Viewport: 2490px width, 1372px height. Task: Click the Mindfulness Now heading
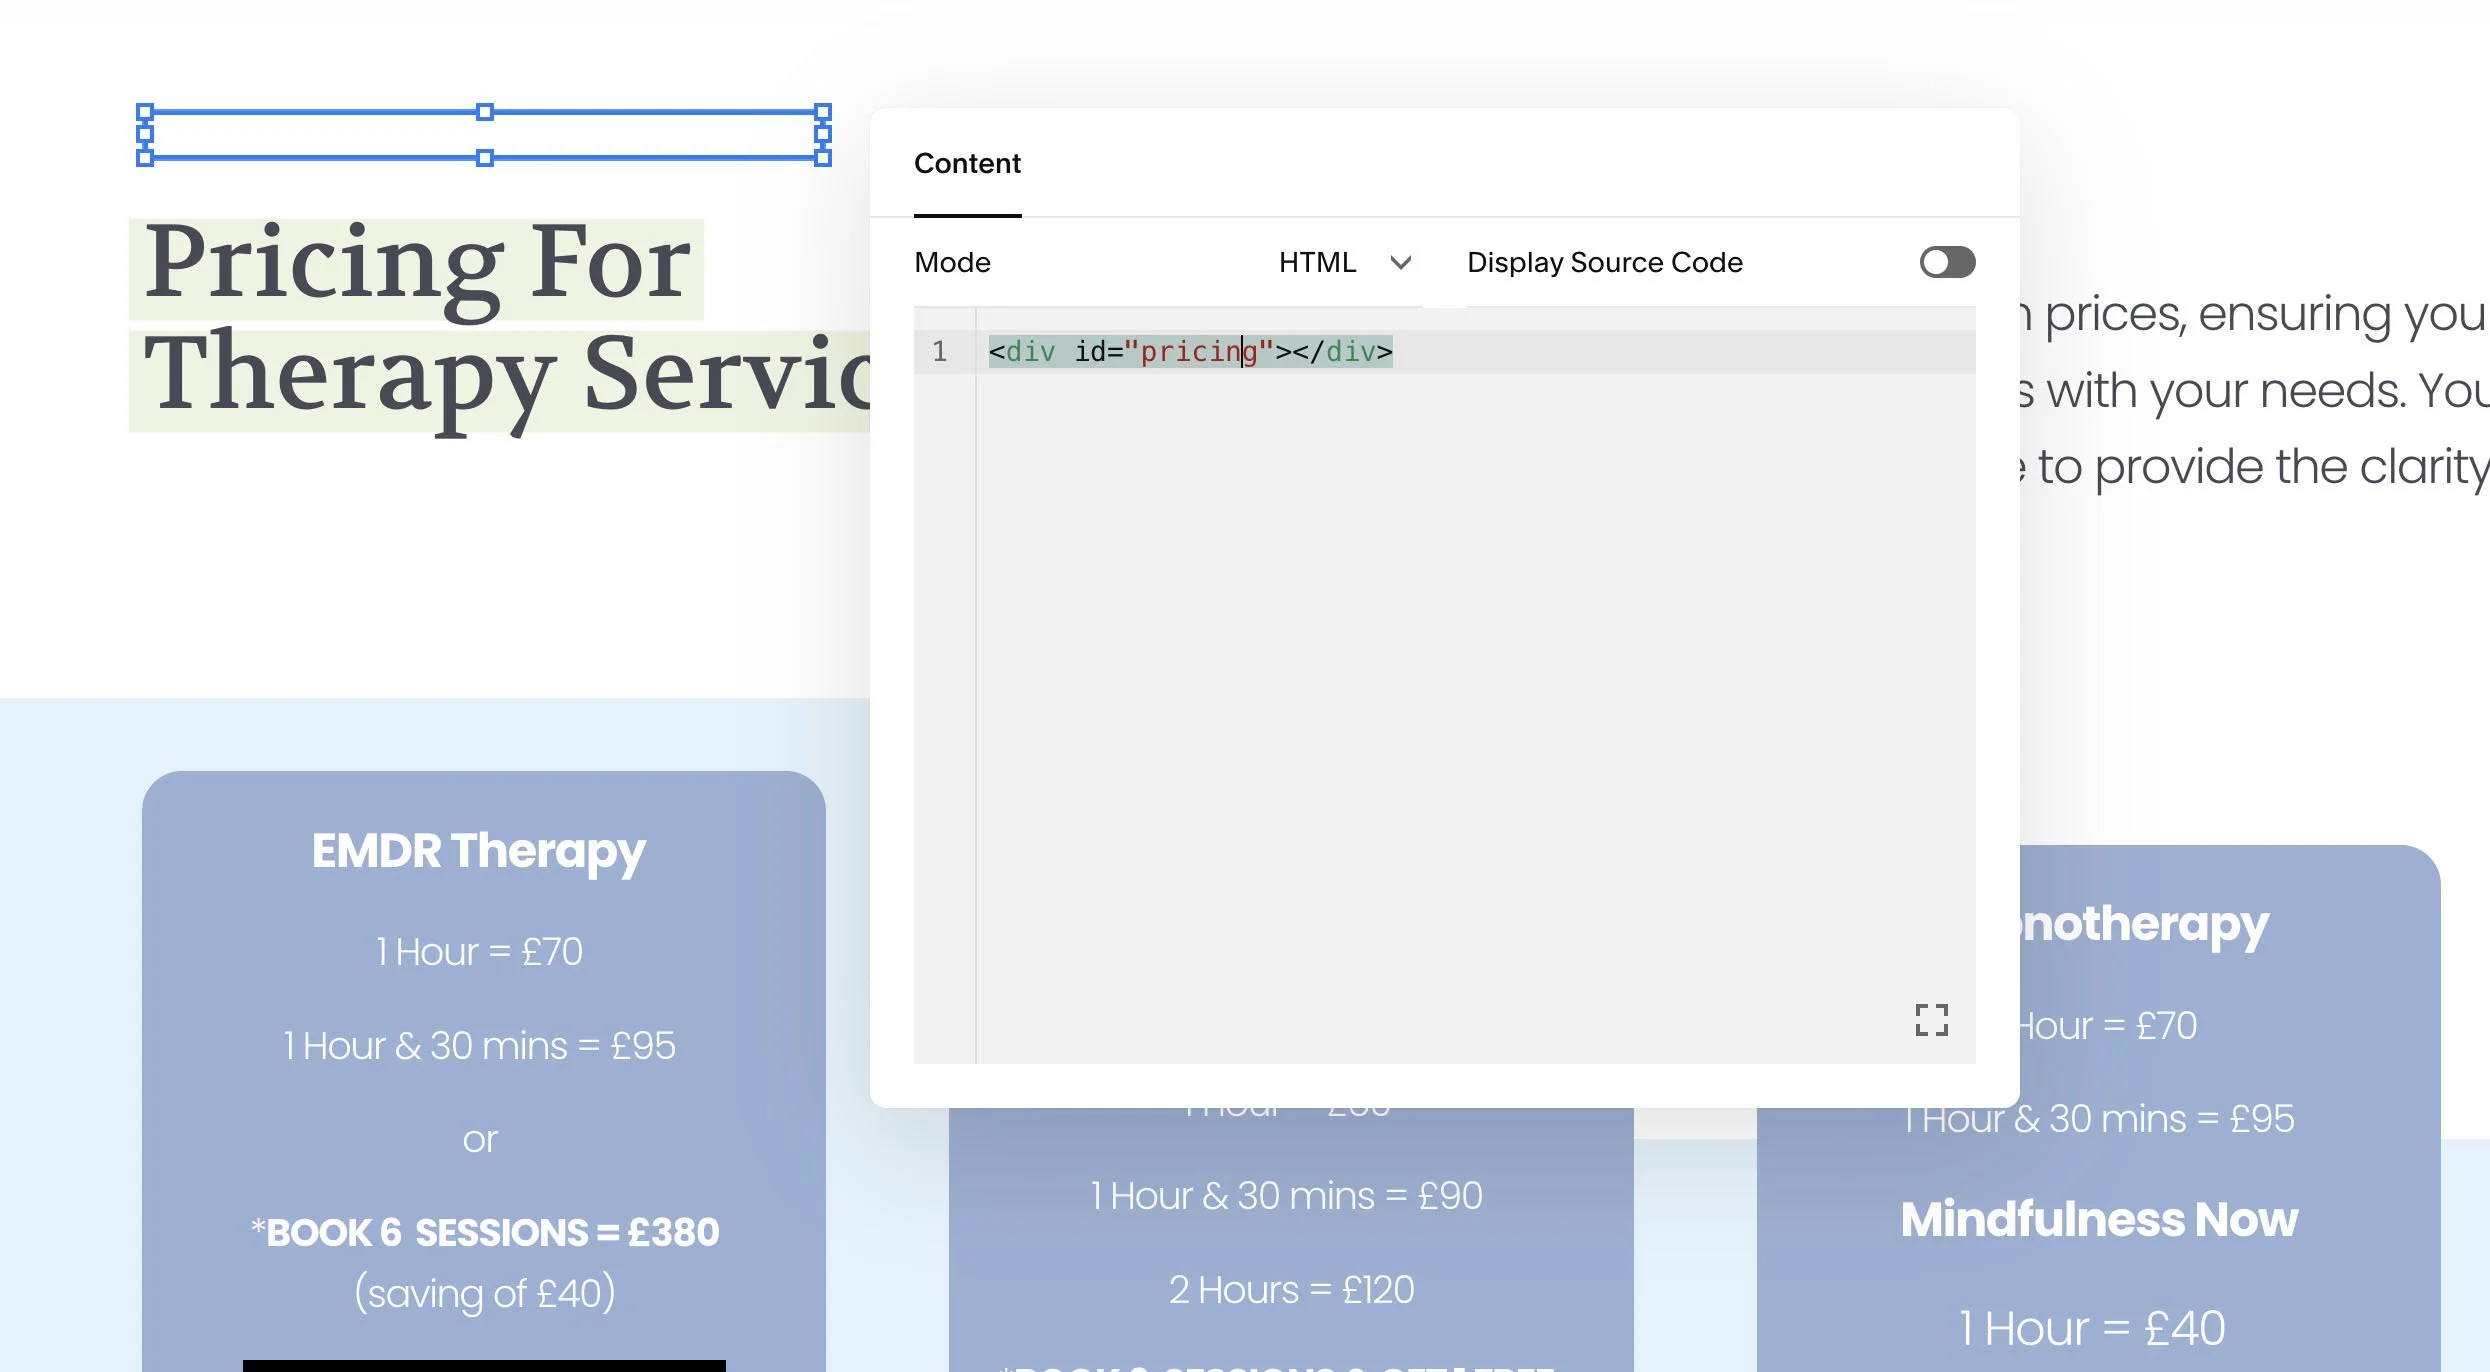coord(2098,1219)
